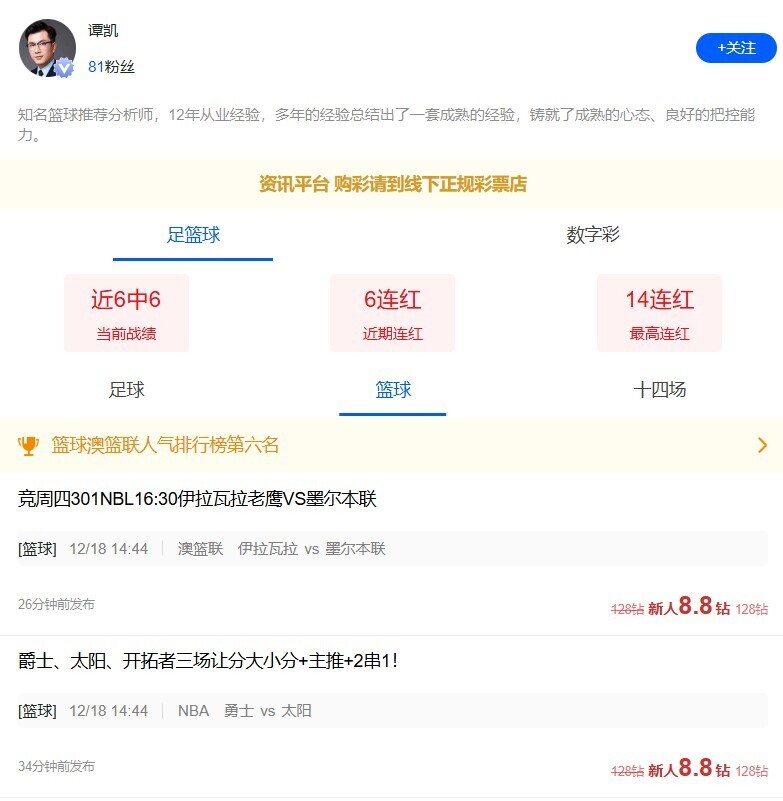This screenshot has width=783, height=801.
Task: Click the NBA 勇士 vs 太阳 match info
Action: 244,711
